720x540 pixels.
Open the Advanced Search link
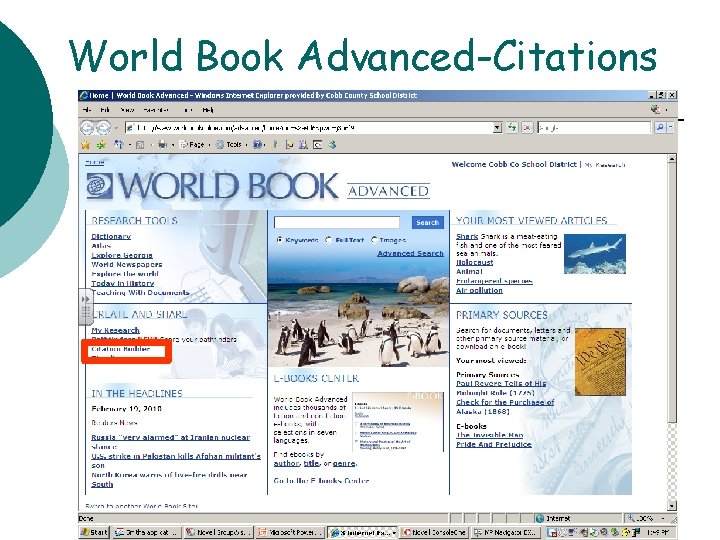(411, 253)
